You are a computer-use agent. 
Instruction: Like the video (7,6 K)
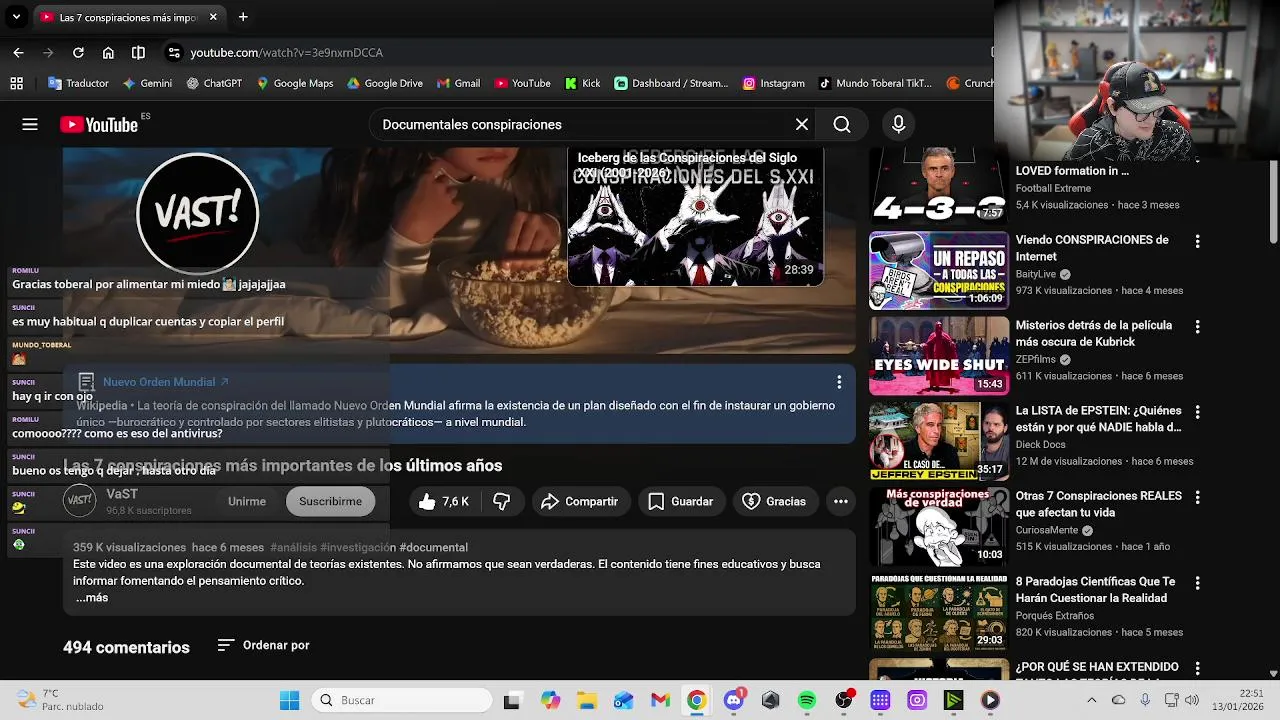coord(444,501)
